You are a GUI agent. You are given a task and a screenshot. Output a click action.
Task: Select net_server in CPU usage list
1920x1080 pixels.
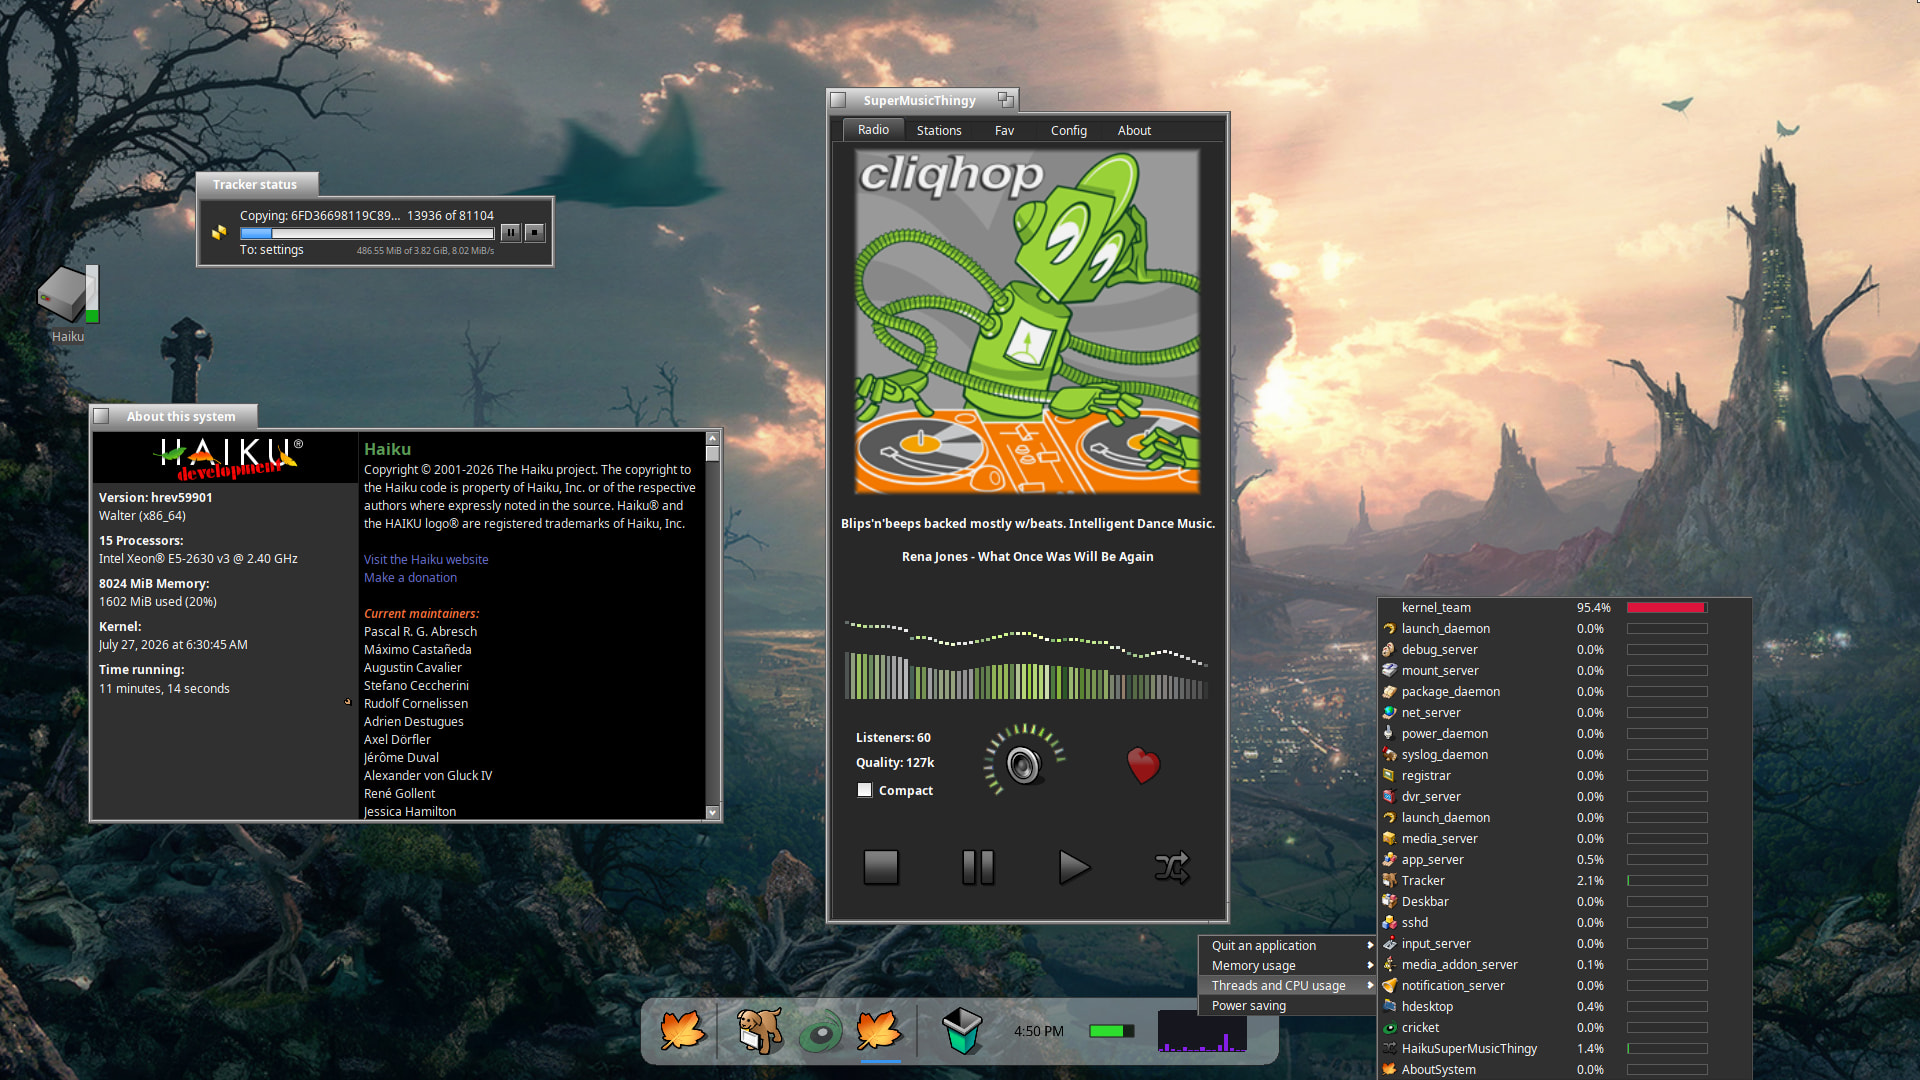[1564, 713]
